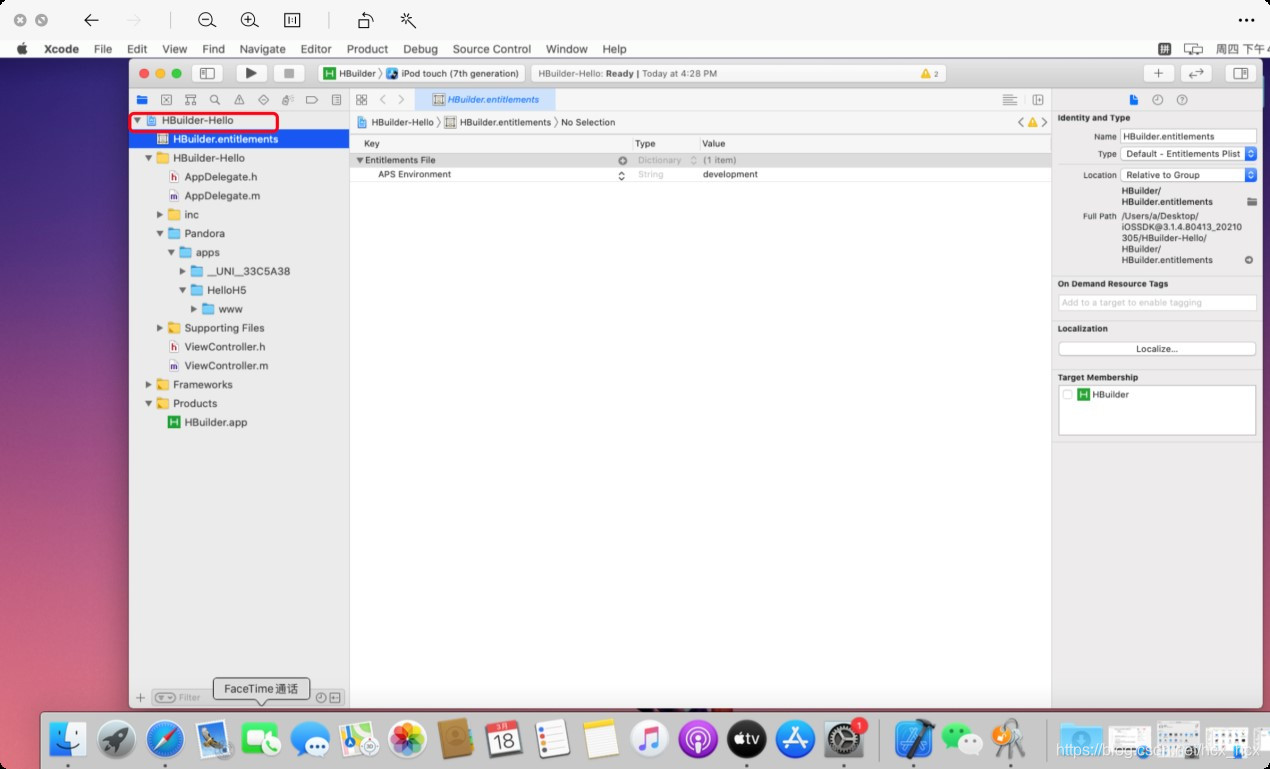Select HBuilder.app under Products
Viewport: 1270px width, 769px height.
point(216,423)
